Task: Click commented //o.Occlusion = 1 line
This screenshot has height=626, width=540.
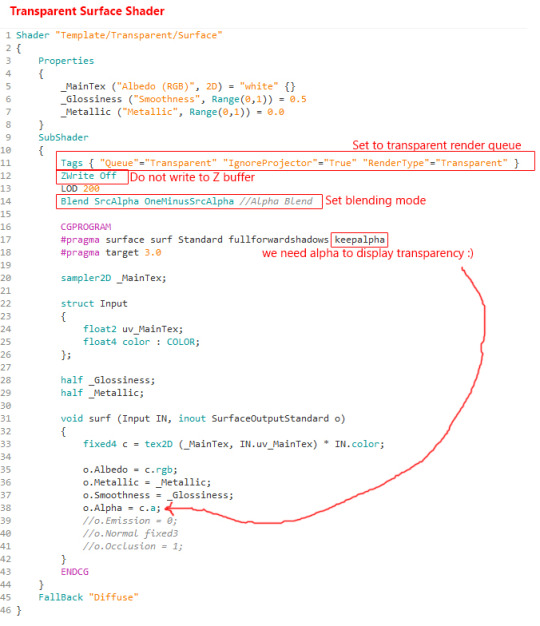Action: click(x=133, y=546)
